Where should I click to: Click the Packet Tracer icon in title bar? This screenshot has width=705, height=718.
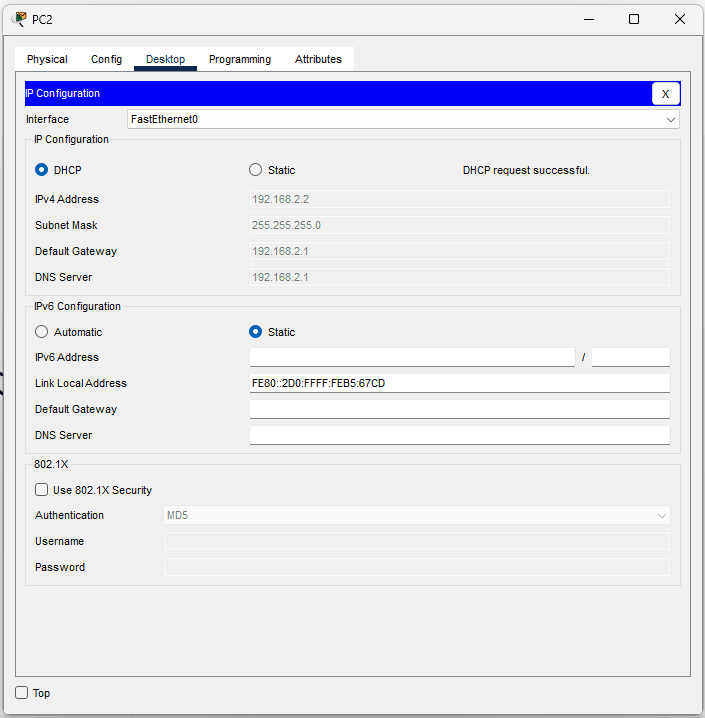coord(18,19)
